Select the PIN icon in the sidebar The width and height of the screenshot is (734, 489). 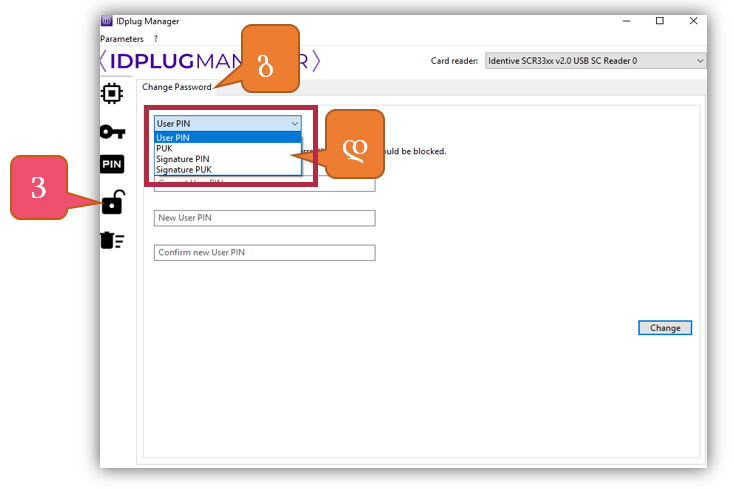[x=112, y=165]
